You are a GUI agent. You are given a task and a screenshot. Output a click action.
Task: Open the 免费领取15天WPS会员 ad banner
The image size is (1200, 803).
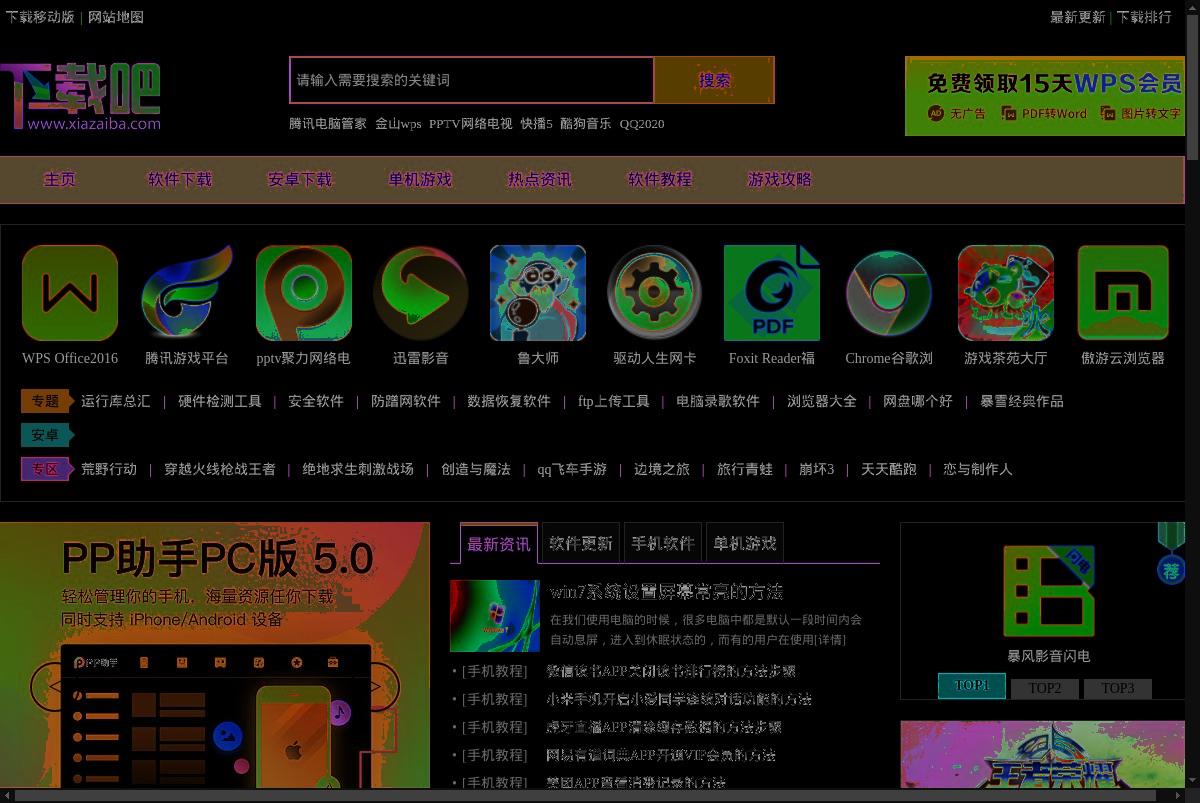[x=1045, y=96]
